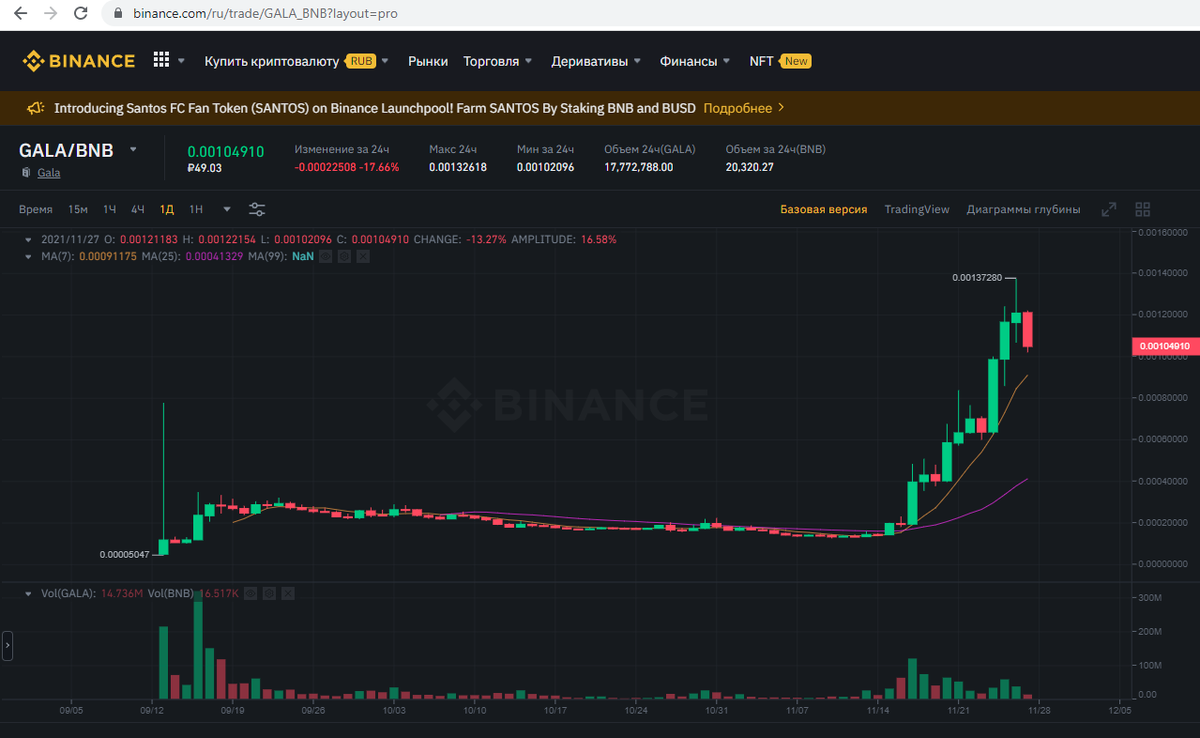Image resolution: width=1200 pixels, height=738 pixels.
Task: Collapse the Vol(GALA) legend row
Action: [x=28, y=593]
